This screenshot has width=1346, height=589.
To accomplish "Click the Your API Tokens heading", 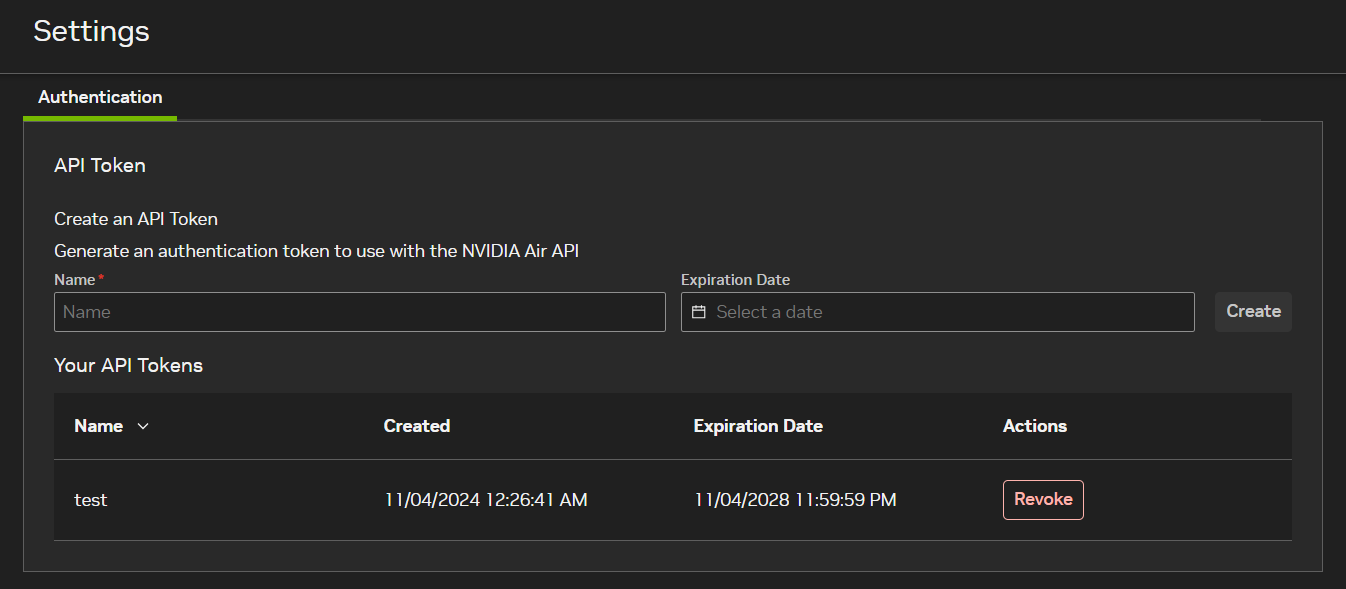I will 128,365.
